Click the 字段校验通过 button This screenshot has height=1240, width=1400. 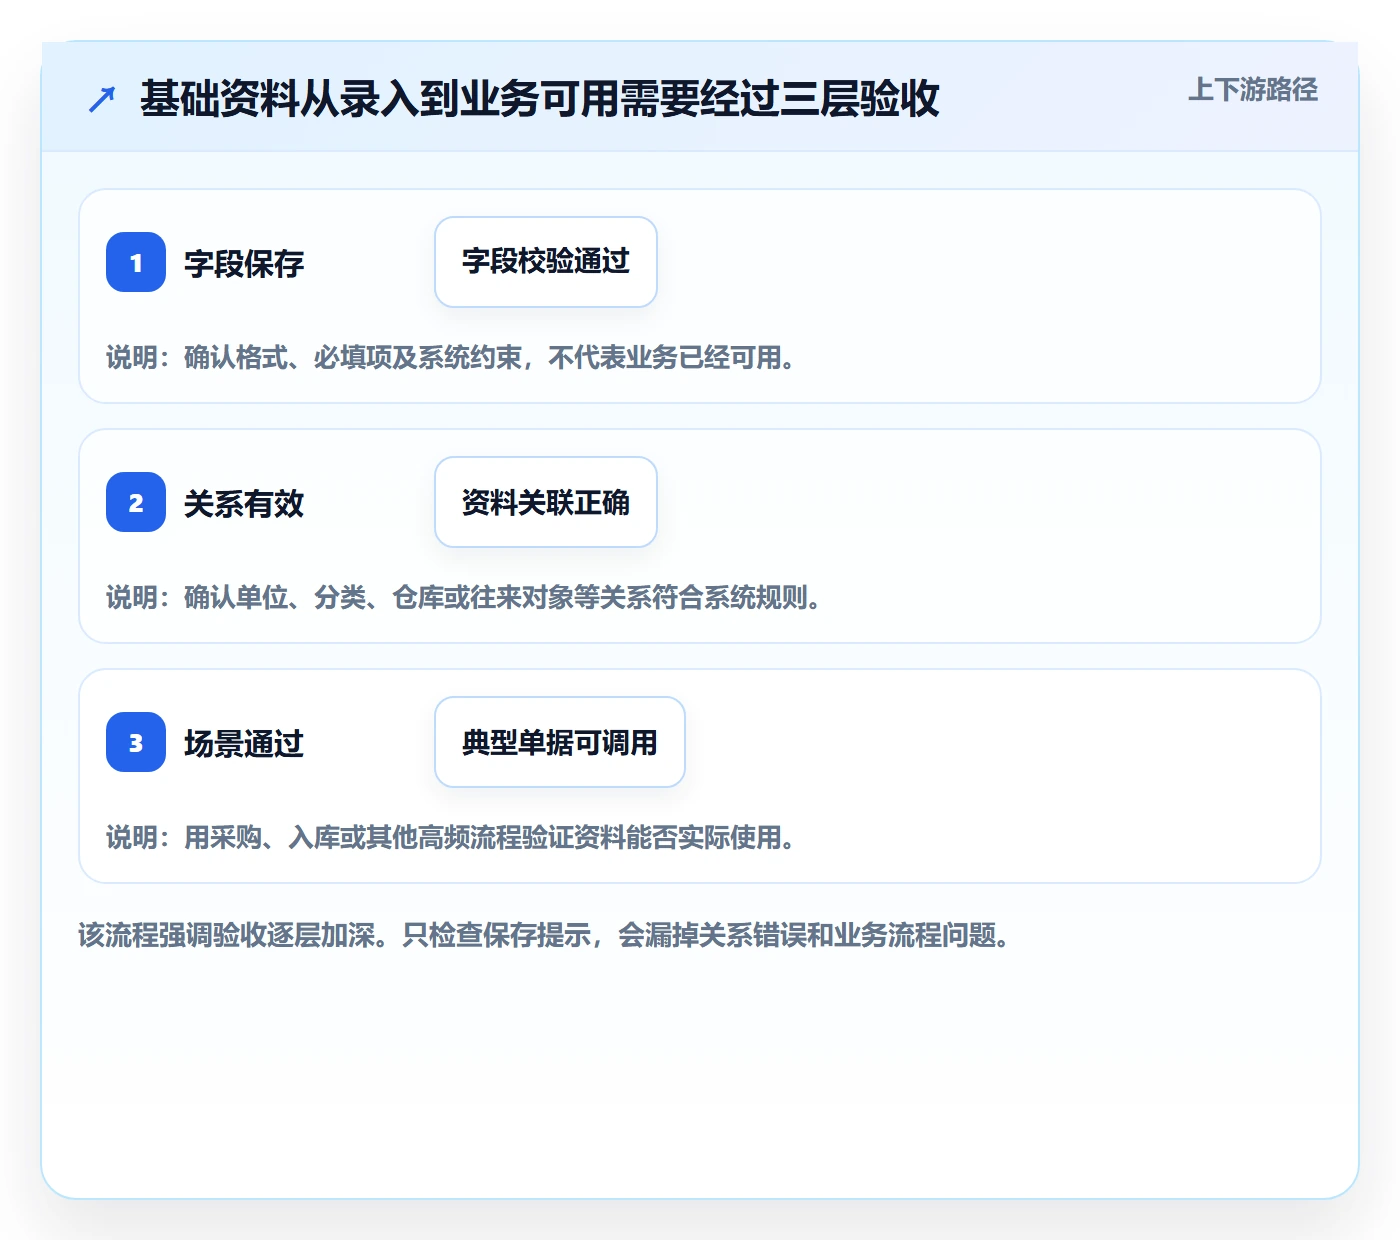pos(546,262)
